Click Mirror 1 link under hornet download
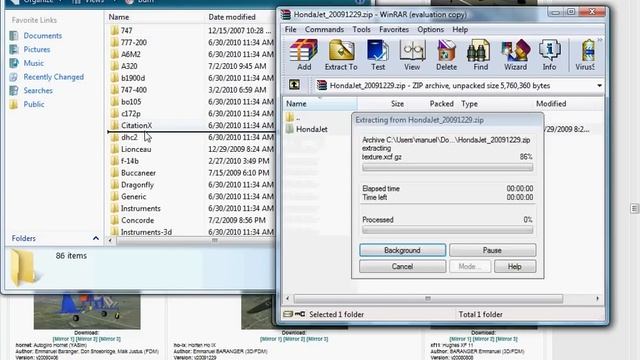Viewport: 640px width, 360px height. tap(63, 339)
